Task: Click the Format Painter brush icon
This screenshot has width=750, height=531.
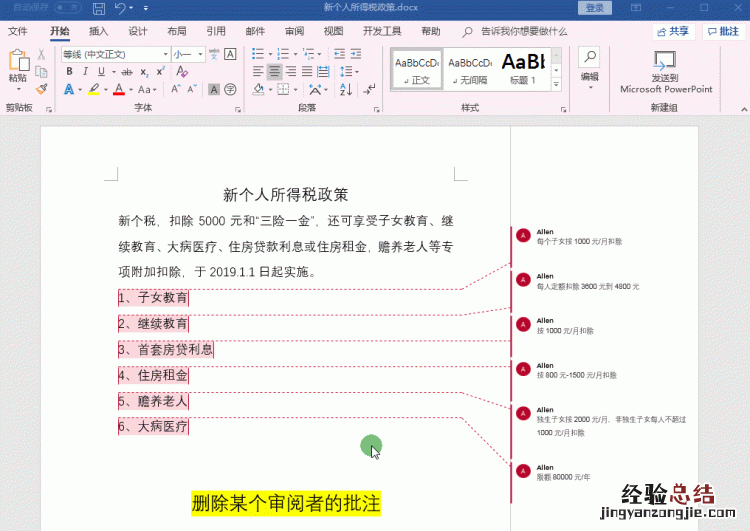Action: coord(42,89)
